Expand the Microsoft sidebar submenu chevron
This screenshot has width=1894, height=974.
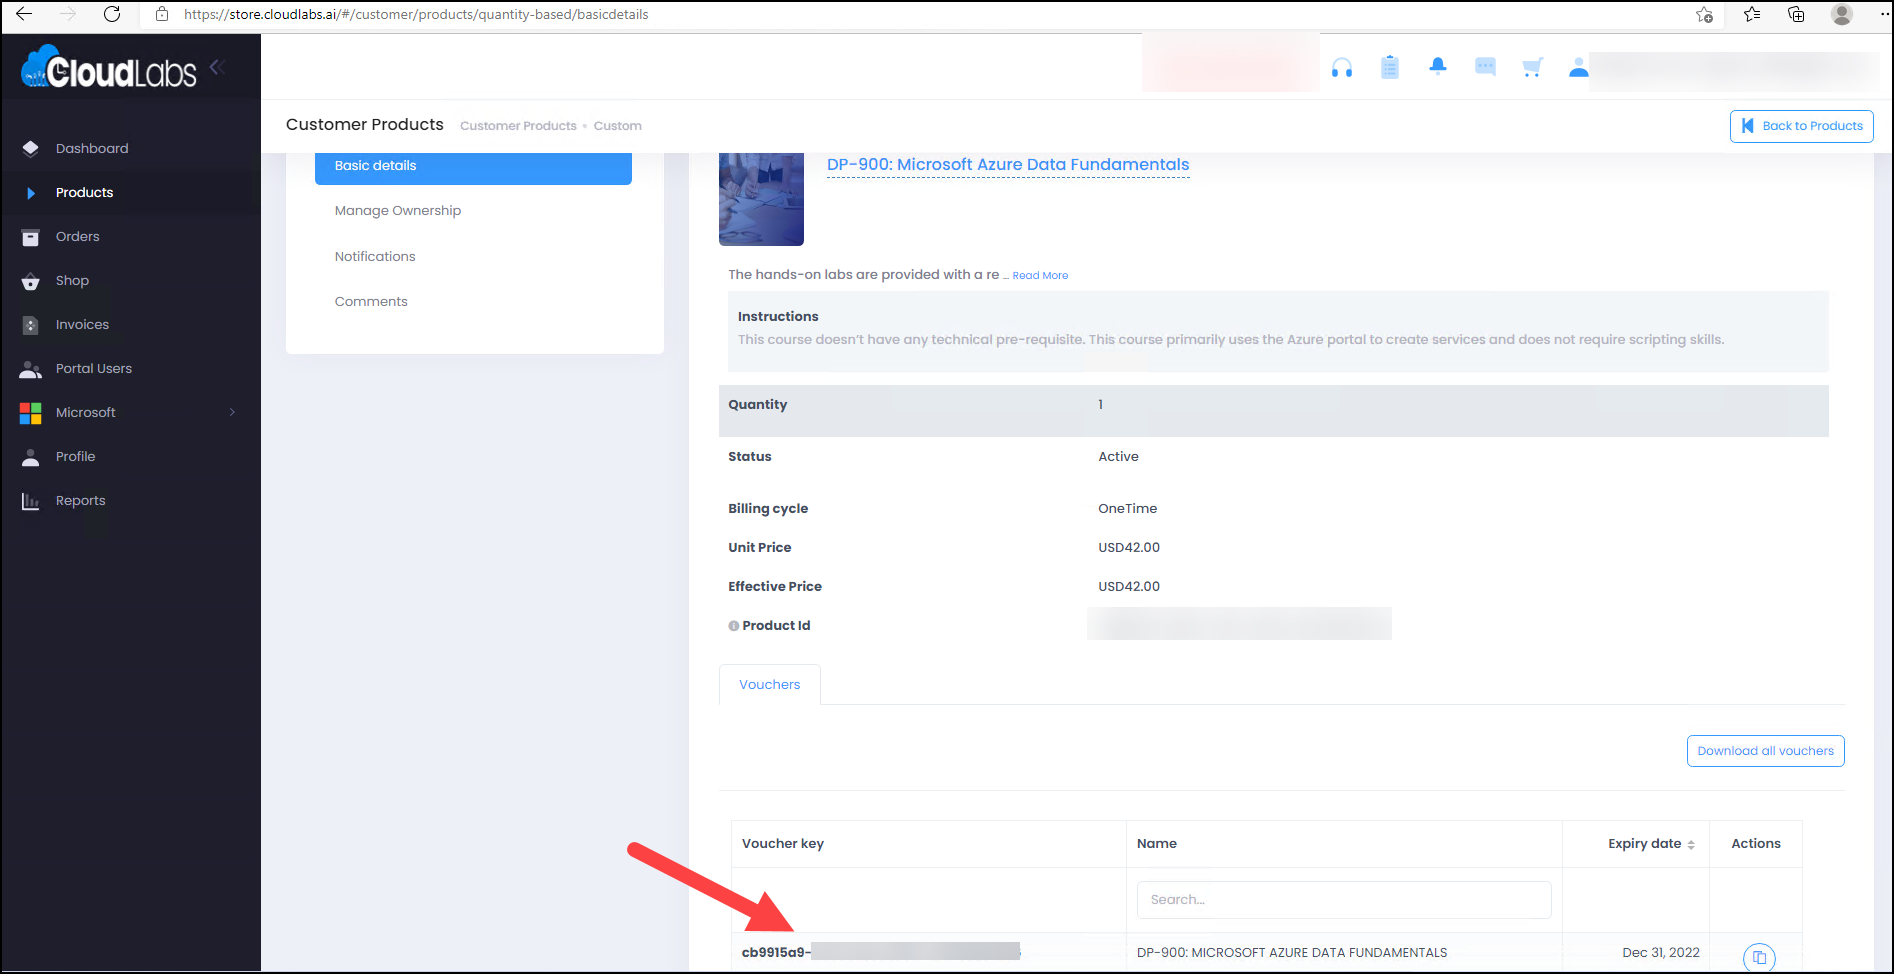point(232,412)
